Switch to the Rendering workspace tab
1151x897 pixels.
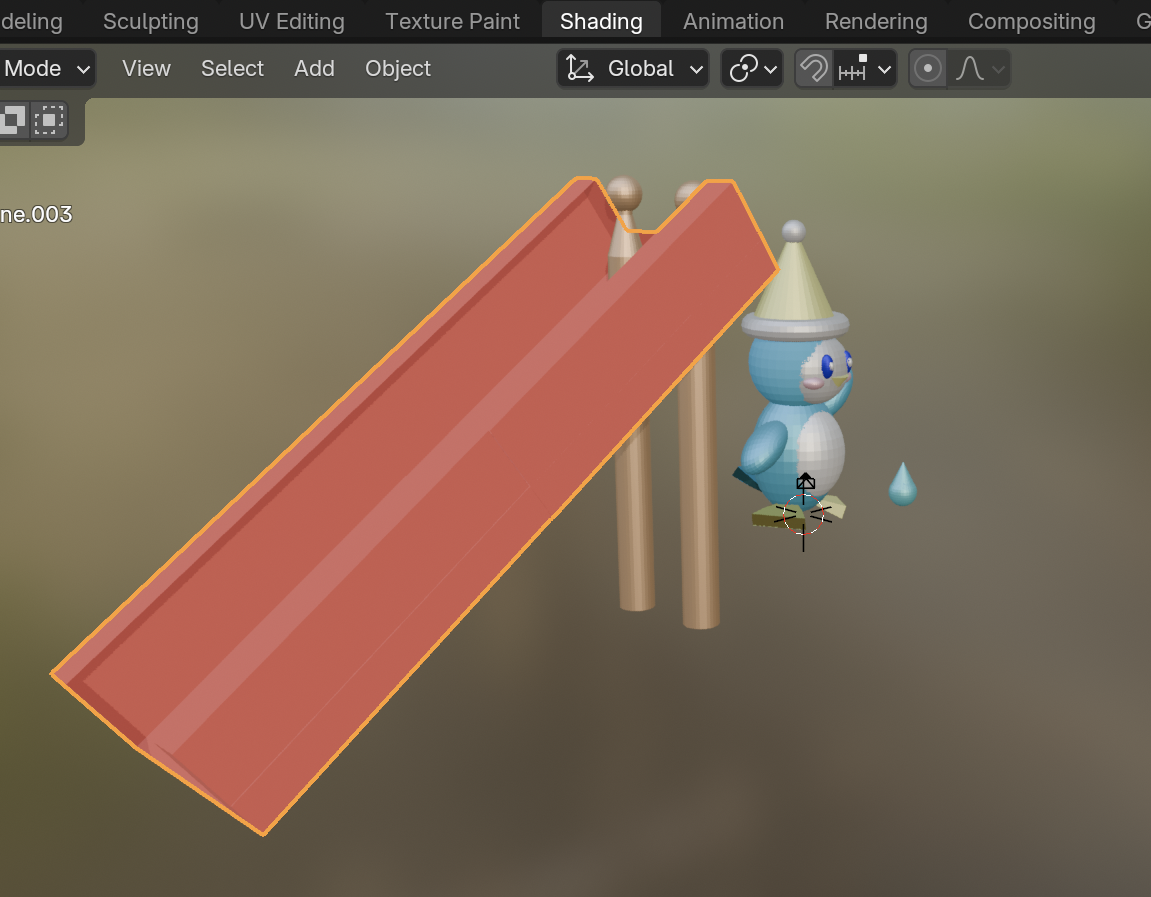click(876, 21)
